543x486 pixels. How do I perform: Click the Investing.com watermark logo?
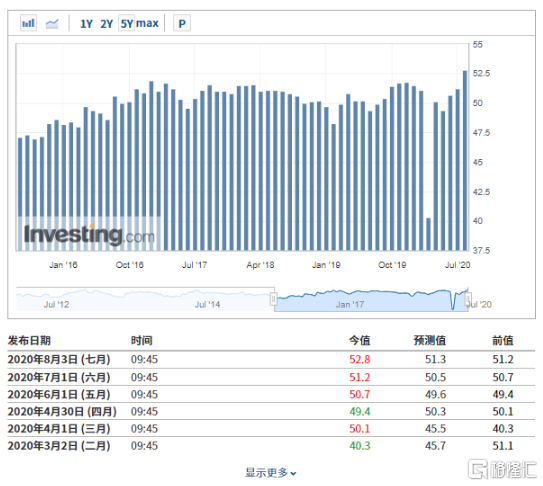(89, 235)
